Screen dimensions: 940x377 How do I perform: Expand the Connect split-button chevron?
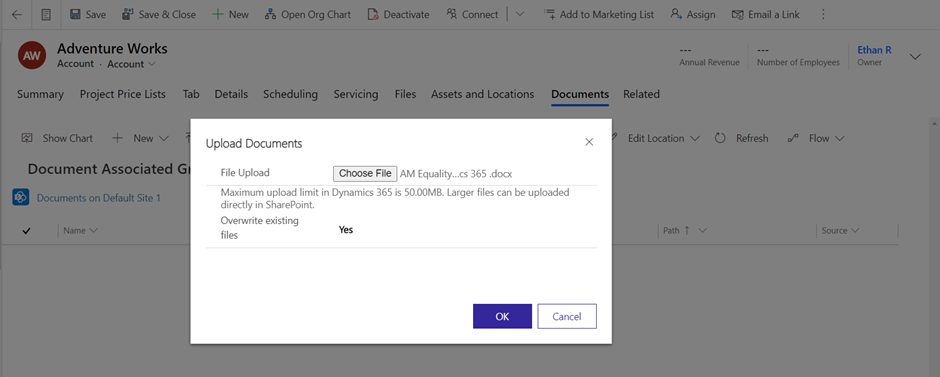(520, 14)
